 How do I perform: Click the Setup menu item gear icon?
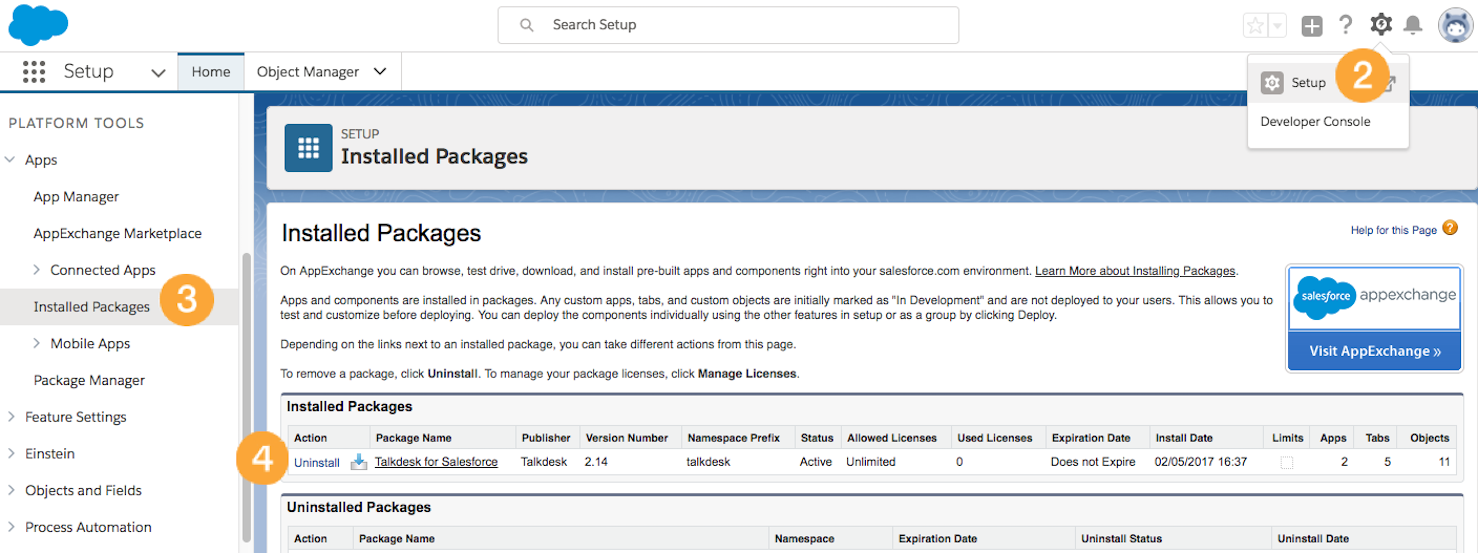coord(1272,83)
